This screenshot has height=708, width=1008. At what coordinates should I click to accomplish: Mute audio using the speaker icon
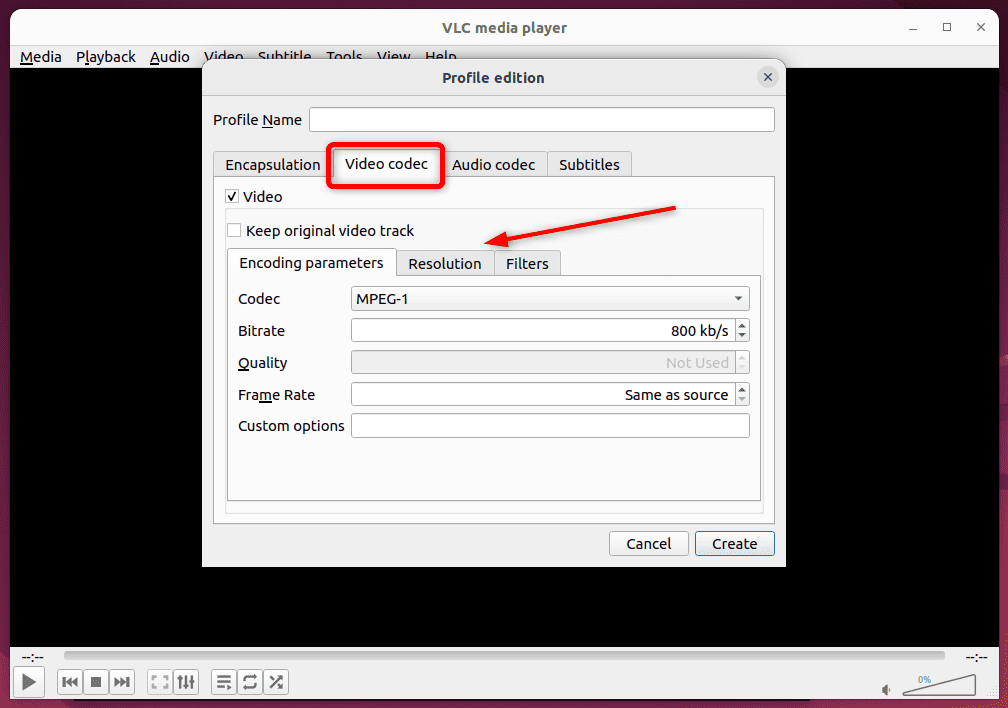tap(886, 689)
